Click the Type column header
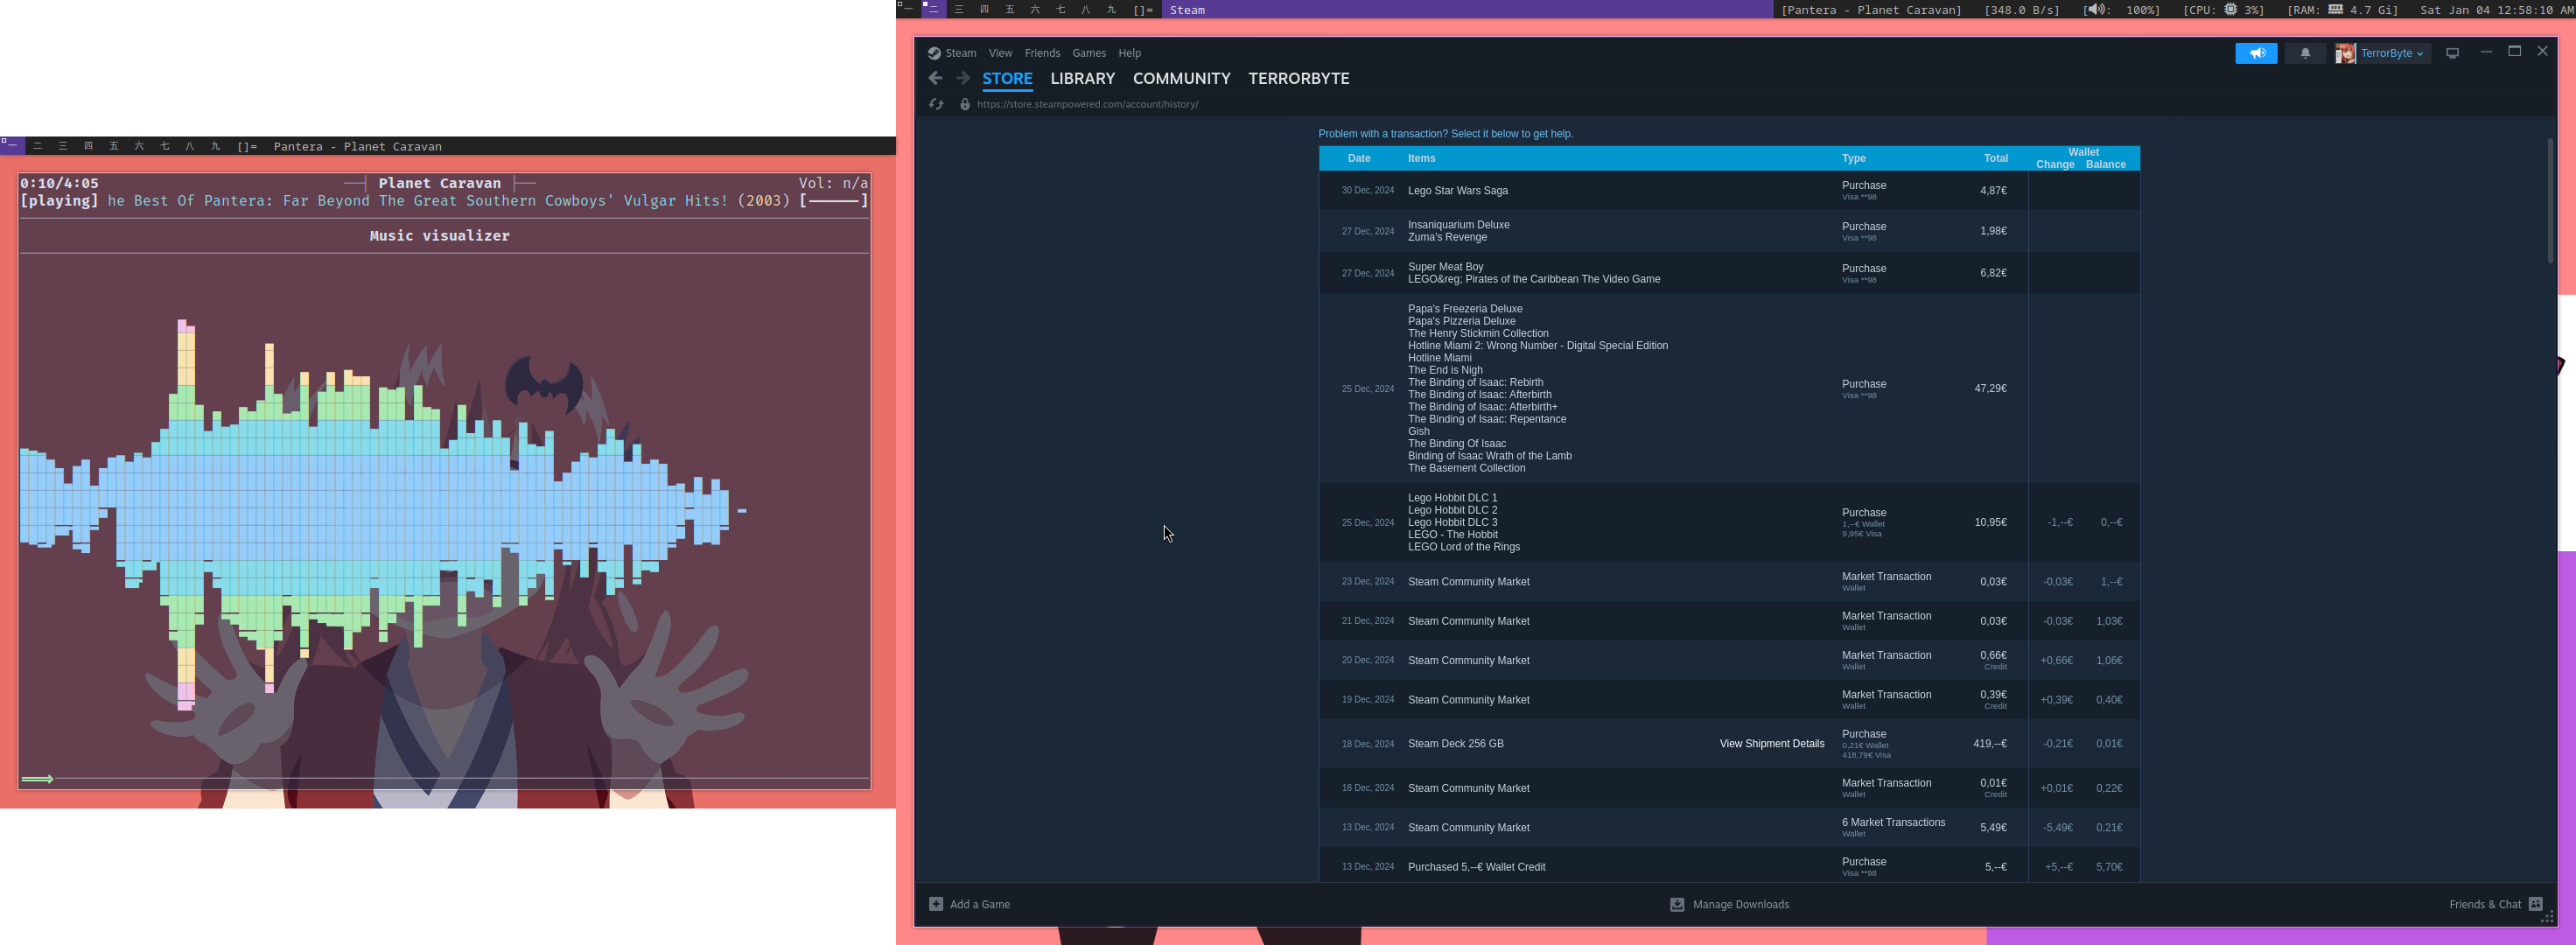The width and height of the screenshot is (2576, 945). point(1853,158)
